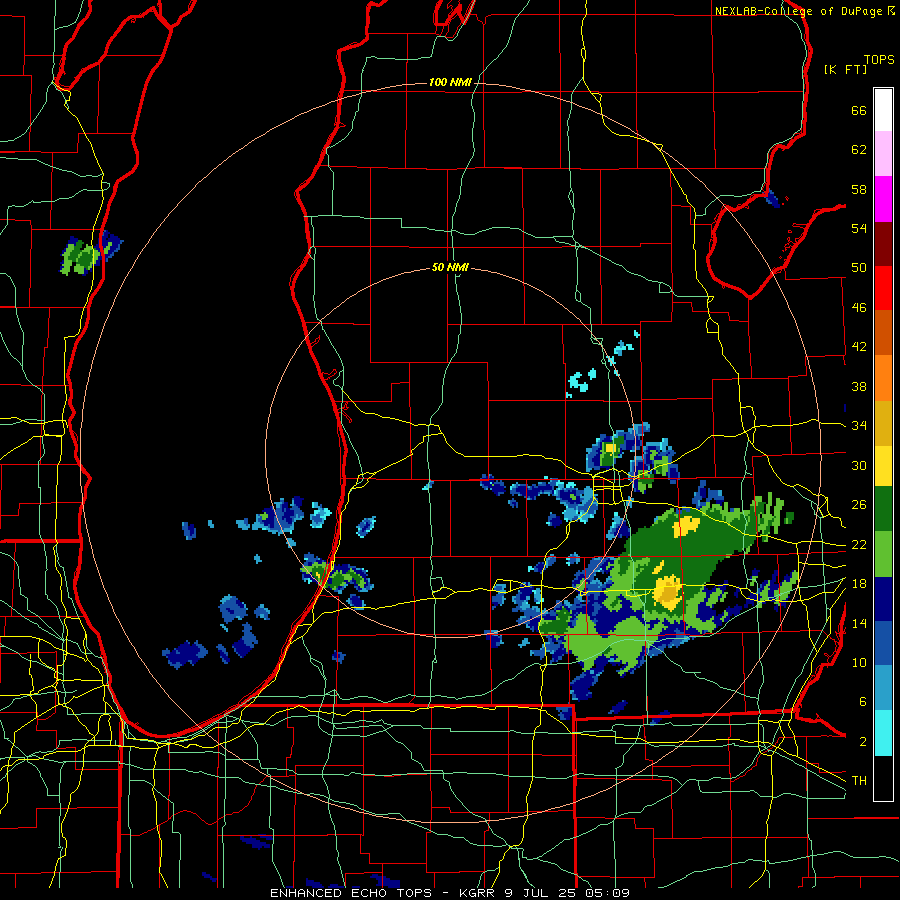Click legend value 54

[859, 228]
